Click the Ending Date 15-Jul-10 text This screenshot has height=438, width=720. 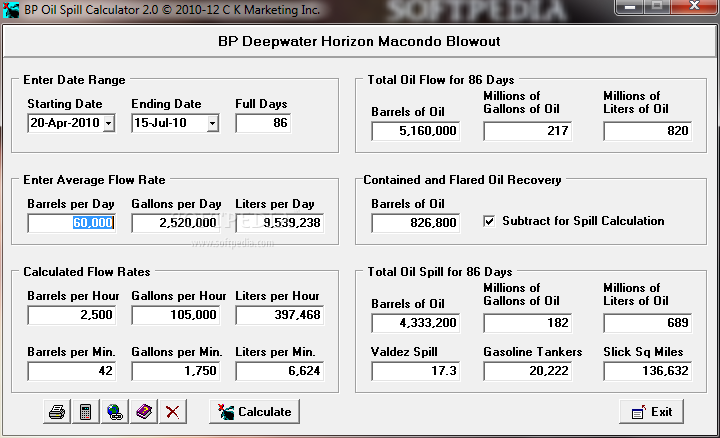coord(160,123)
